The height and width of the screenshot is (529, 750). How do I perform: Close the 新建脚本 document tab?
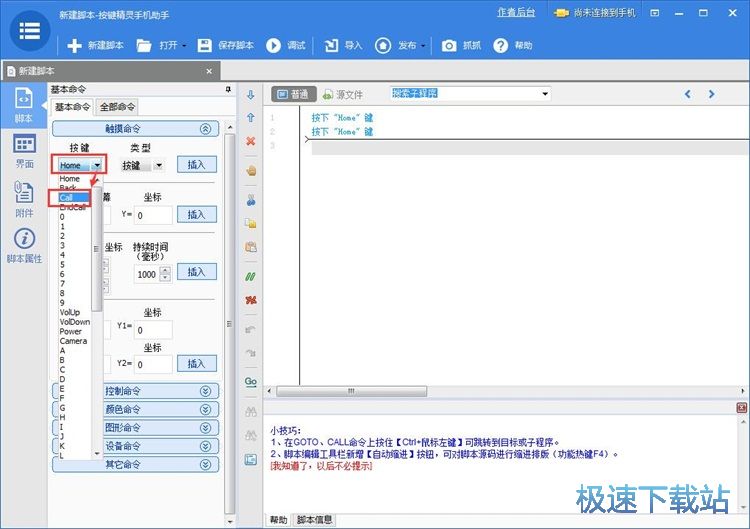tap(209, 71)
